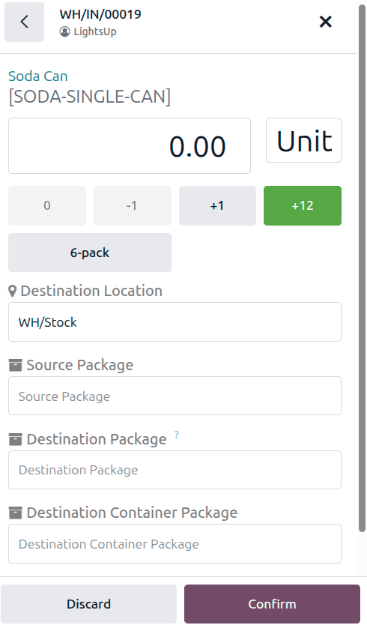The width and height of the screenshot is (367, 628).
Task: Click the Source Package heading label
Action: (x=80, y=365)
